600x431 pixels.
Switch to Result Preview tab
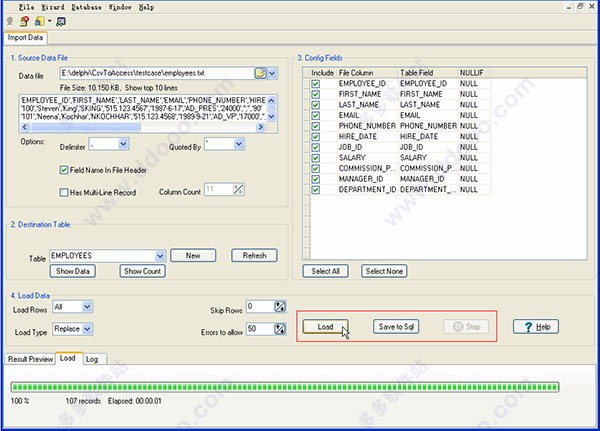click(30, 359)
